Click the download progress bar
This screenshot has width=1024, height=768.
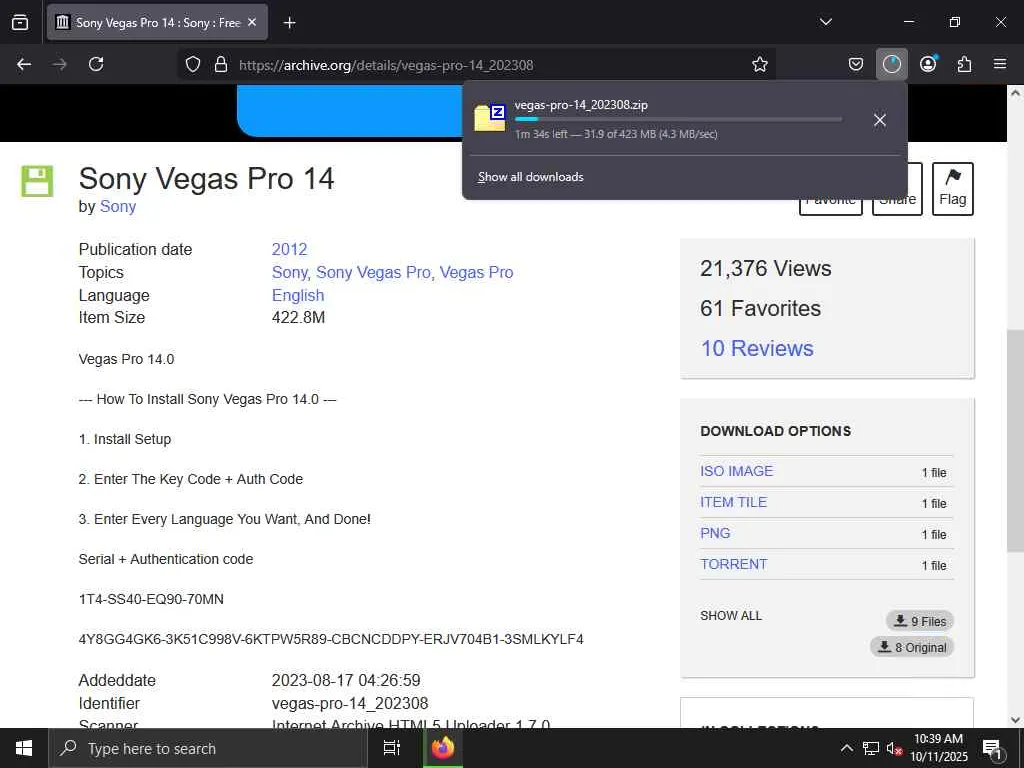click(678, 119)
